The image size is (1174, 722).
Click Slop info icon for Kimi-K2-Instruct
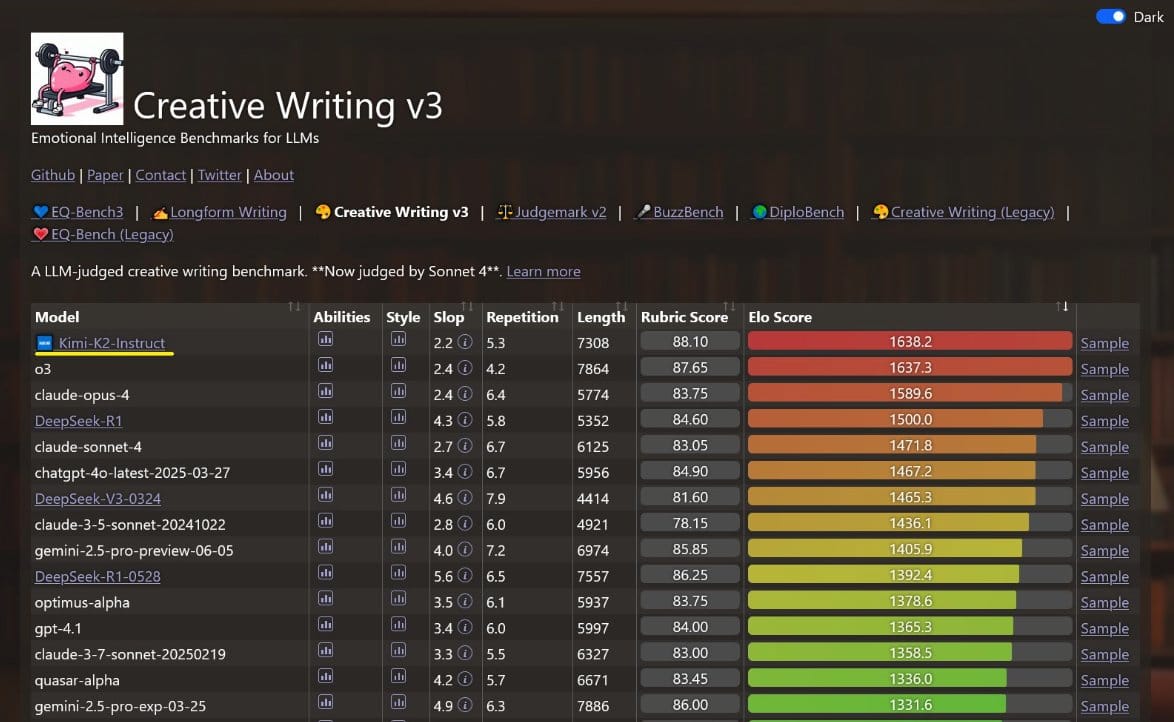[465, 342]
